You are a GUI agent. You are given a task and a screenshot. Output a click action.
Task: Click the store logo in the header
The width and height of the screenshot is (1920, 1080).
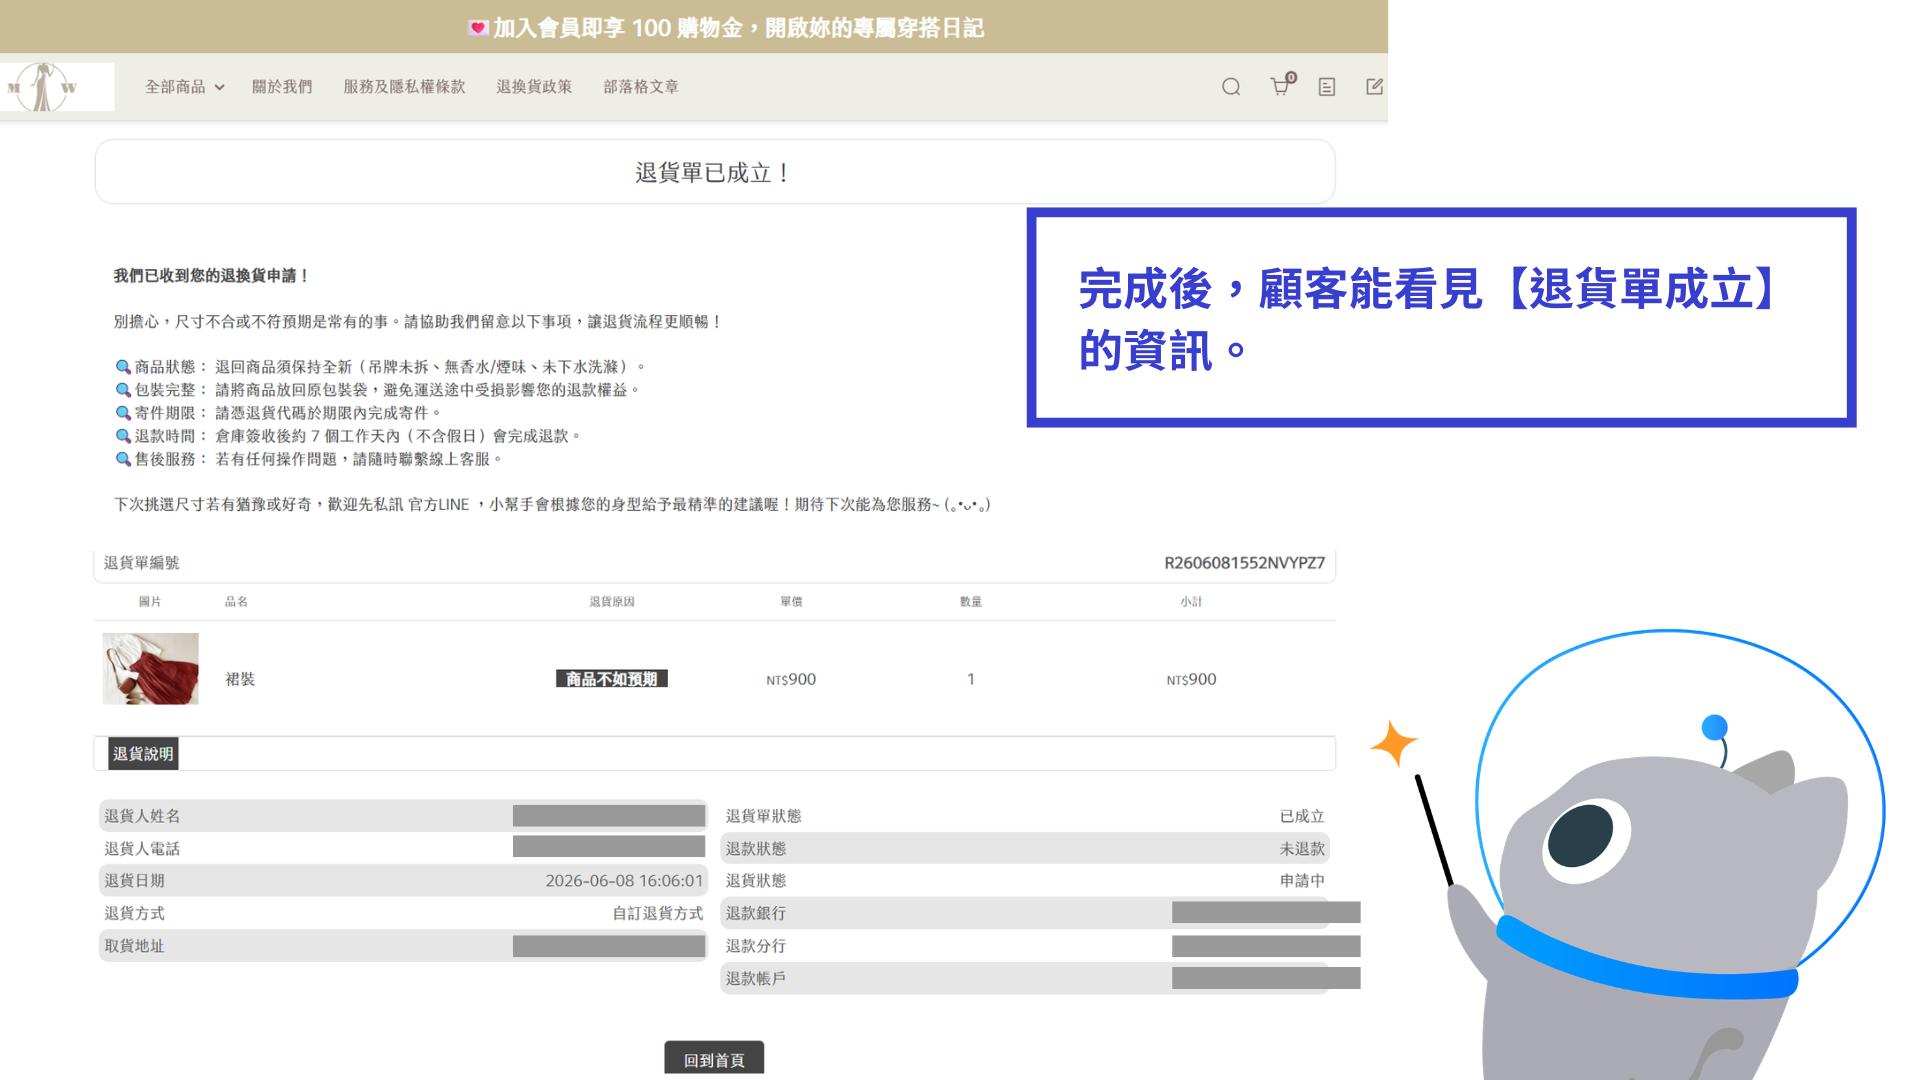tap(56, 87)
